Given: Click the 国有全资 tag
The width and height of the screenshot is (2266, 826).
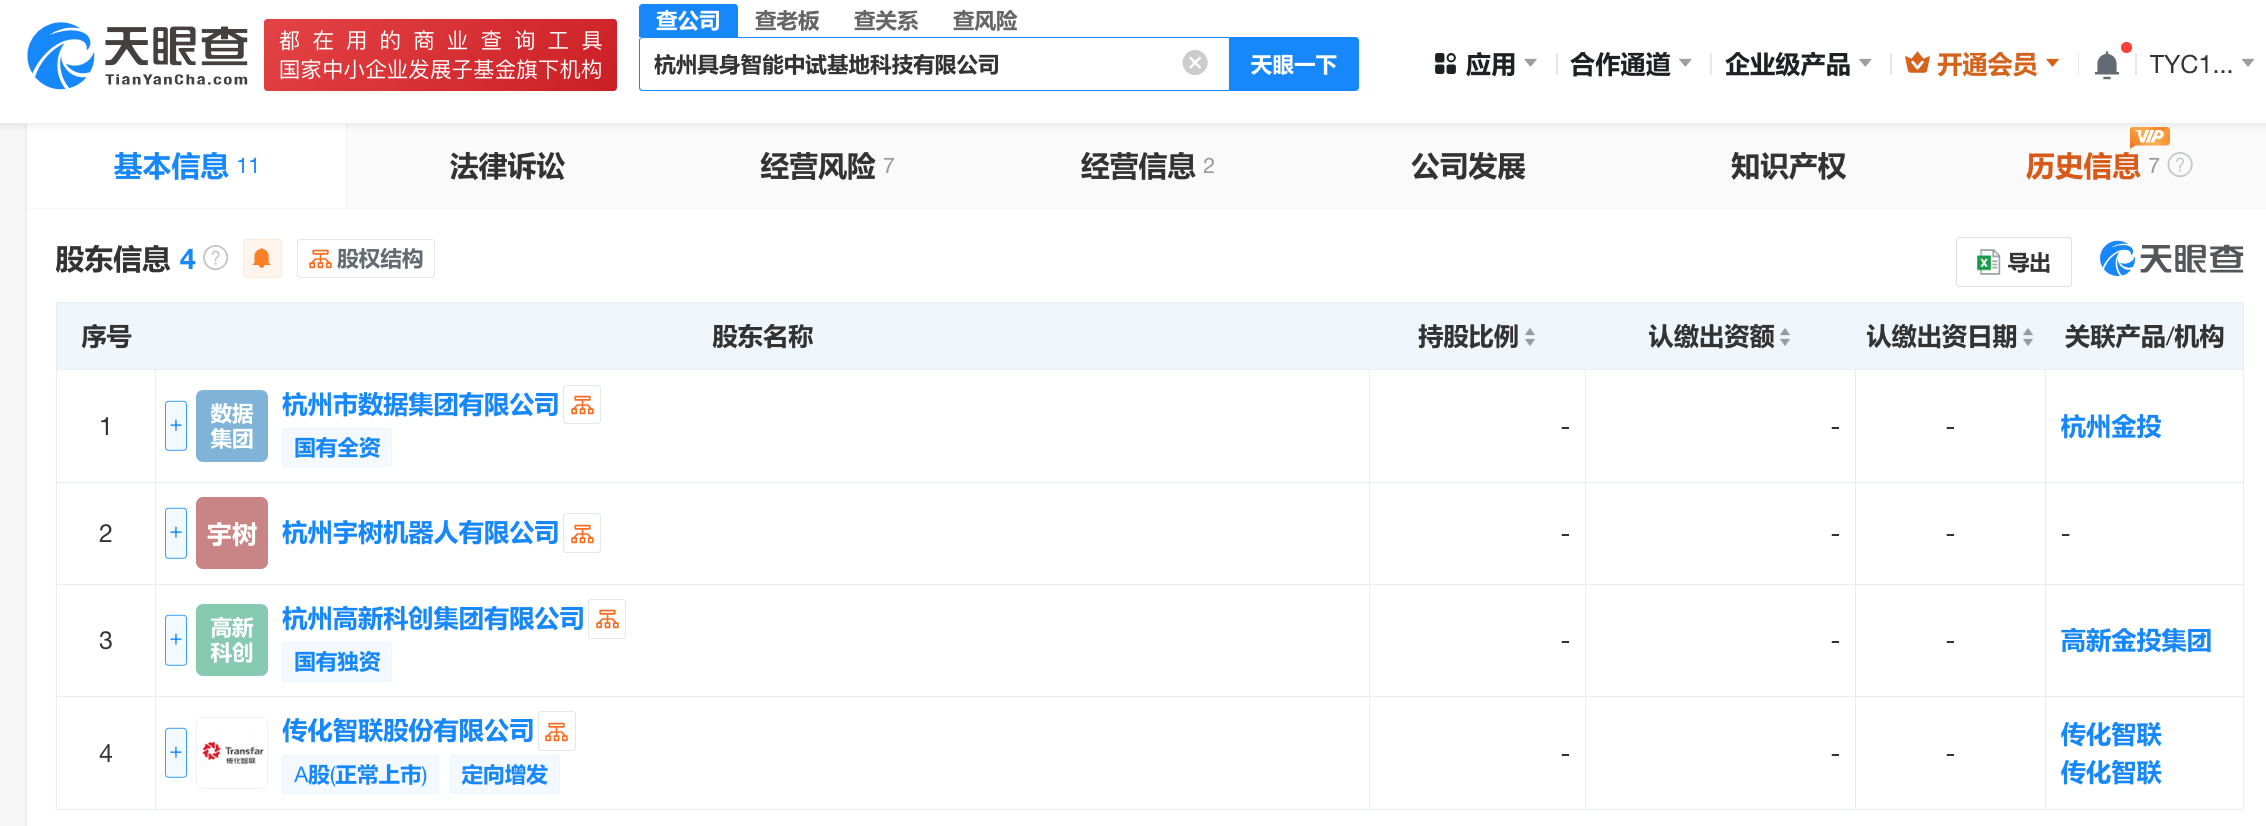Looking at the screenshot, I should coord(337,448).
